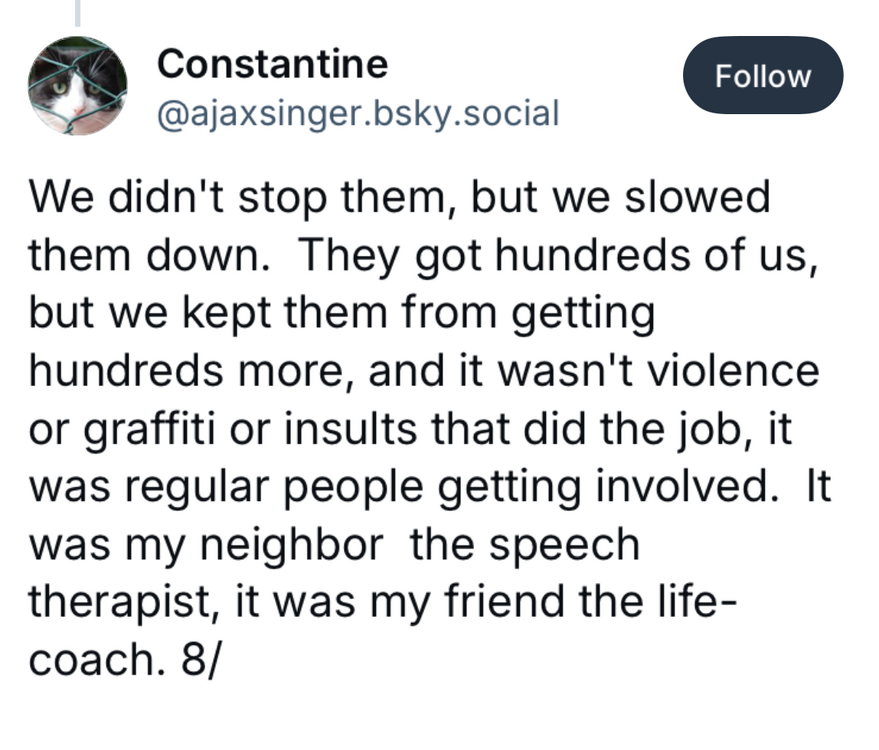The height and width of the screenshot is (750, 879).
Task: Click the thread connector line above the avatar
Action: 77,12
